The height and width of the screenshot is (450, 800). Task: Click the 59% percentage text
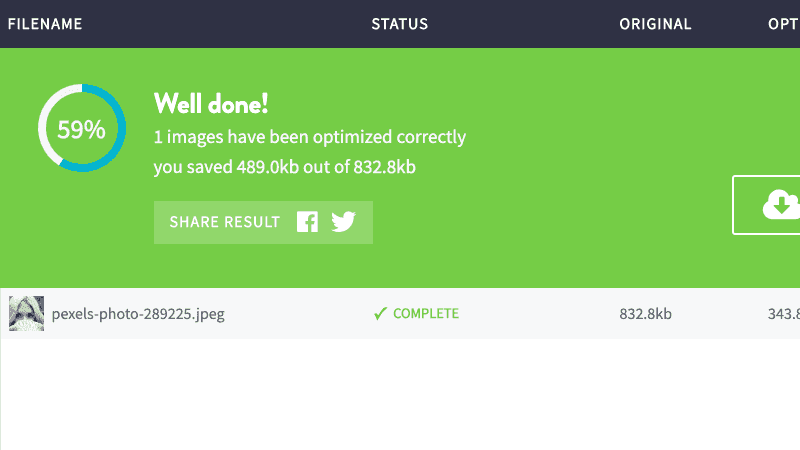pyautogui.click(x=81, y=130)
